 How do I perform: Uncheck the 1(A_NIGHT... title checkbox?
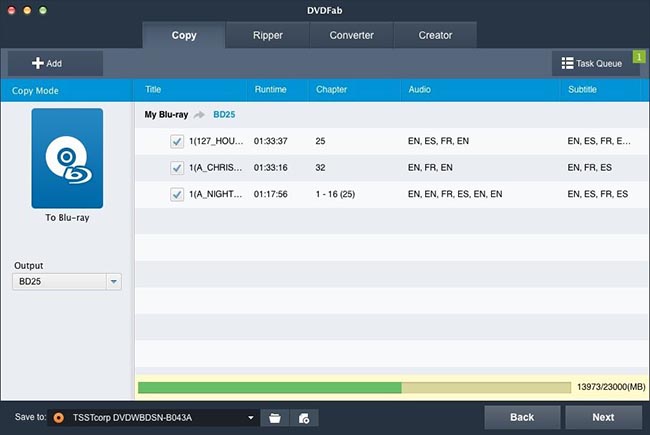[177, 194]
